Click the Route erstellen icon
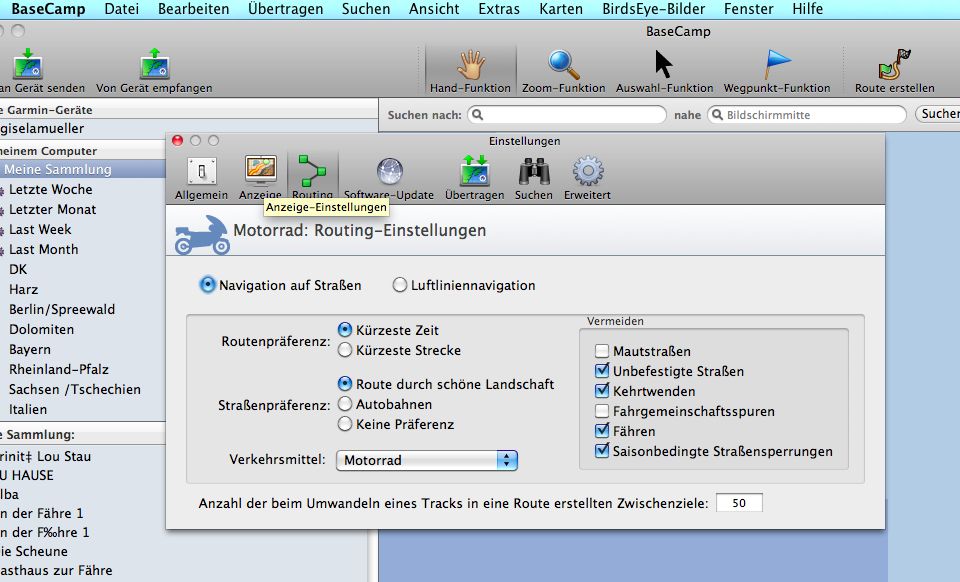Viewport: 960px width, 582px height. pyautogui.click(x=894, y=65)
